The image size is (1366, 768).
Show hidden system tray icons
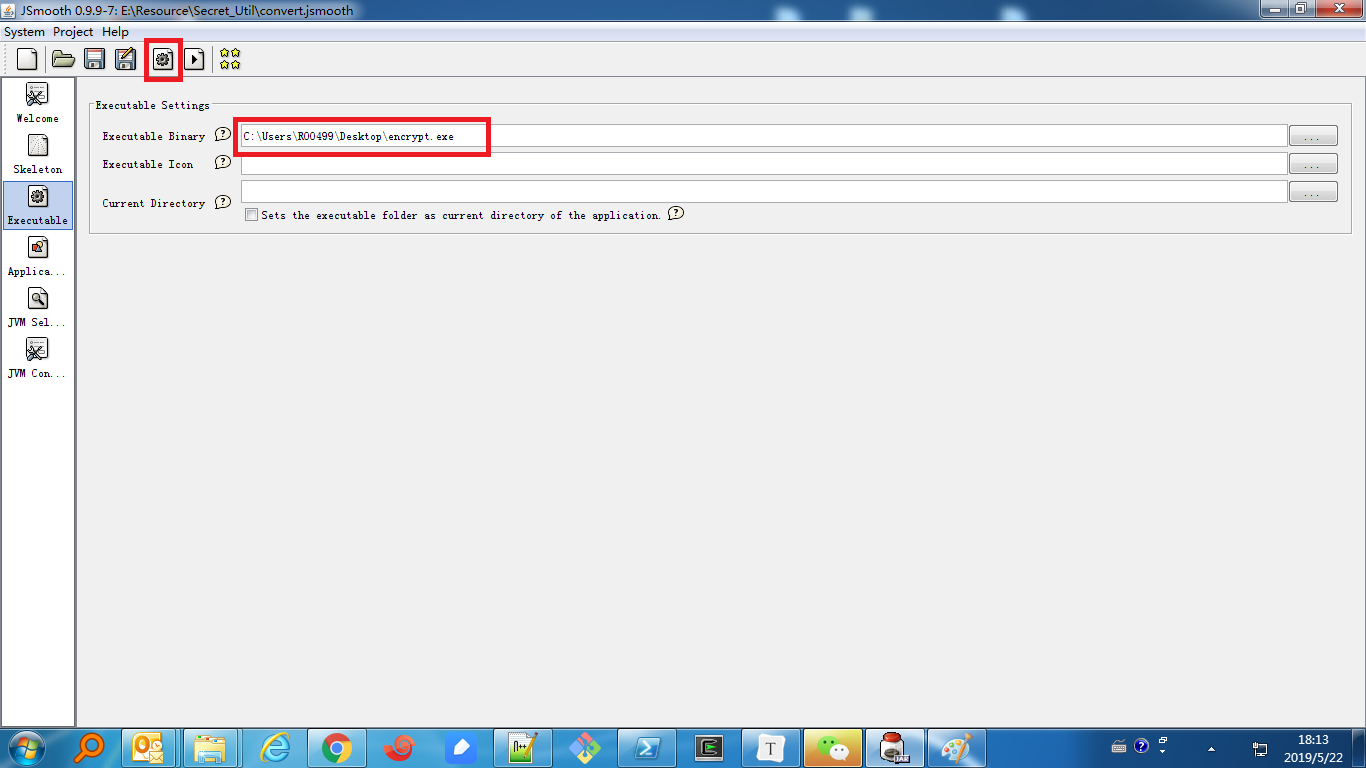(1212, 748)
